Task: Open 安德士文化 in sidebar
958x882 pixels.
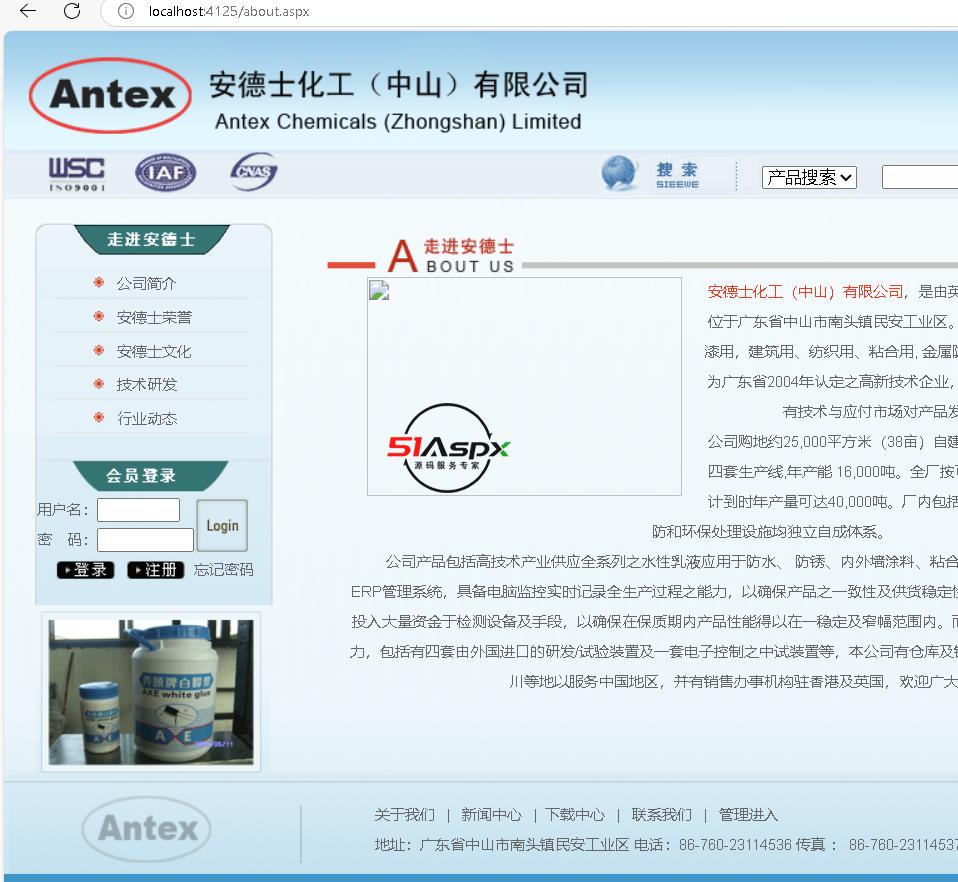Action: click(x=154, y=351)
